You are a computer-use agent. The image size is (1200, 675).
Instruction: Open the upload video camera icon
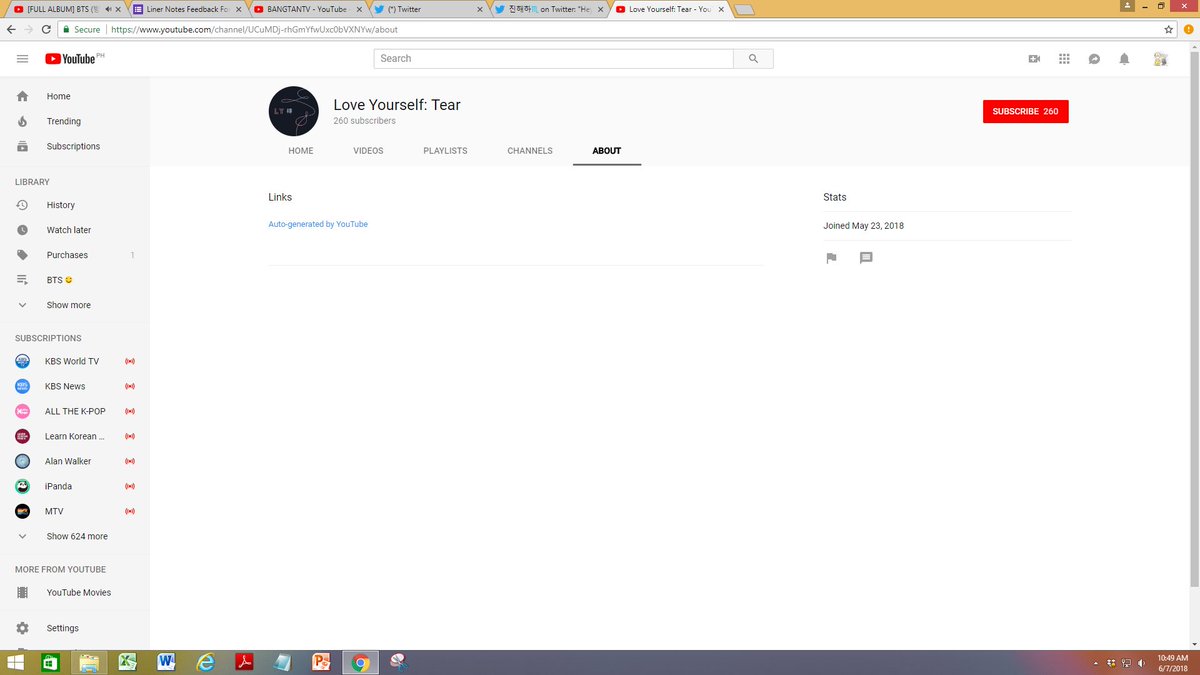(x=1034, y=59)
